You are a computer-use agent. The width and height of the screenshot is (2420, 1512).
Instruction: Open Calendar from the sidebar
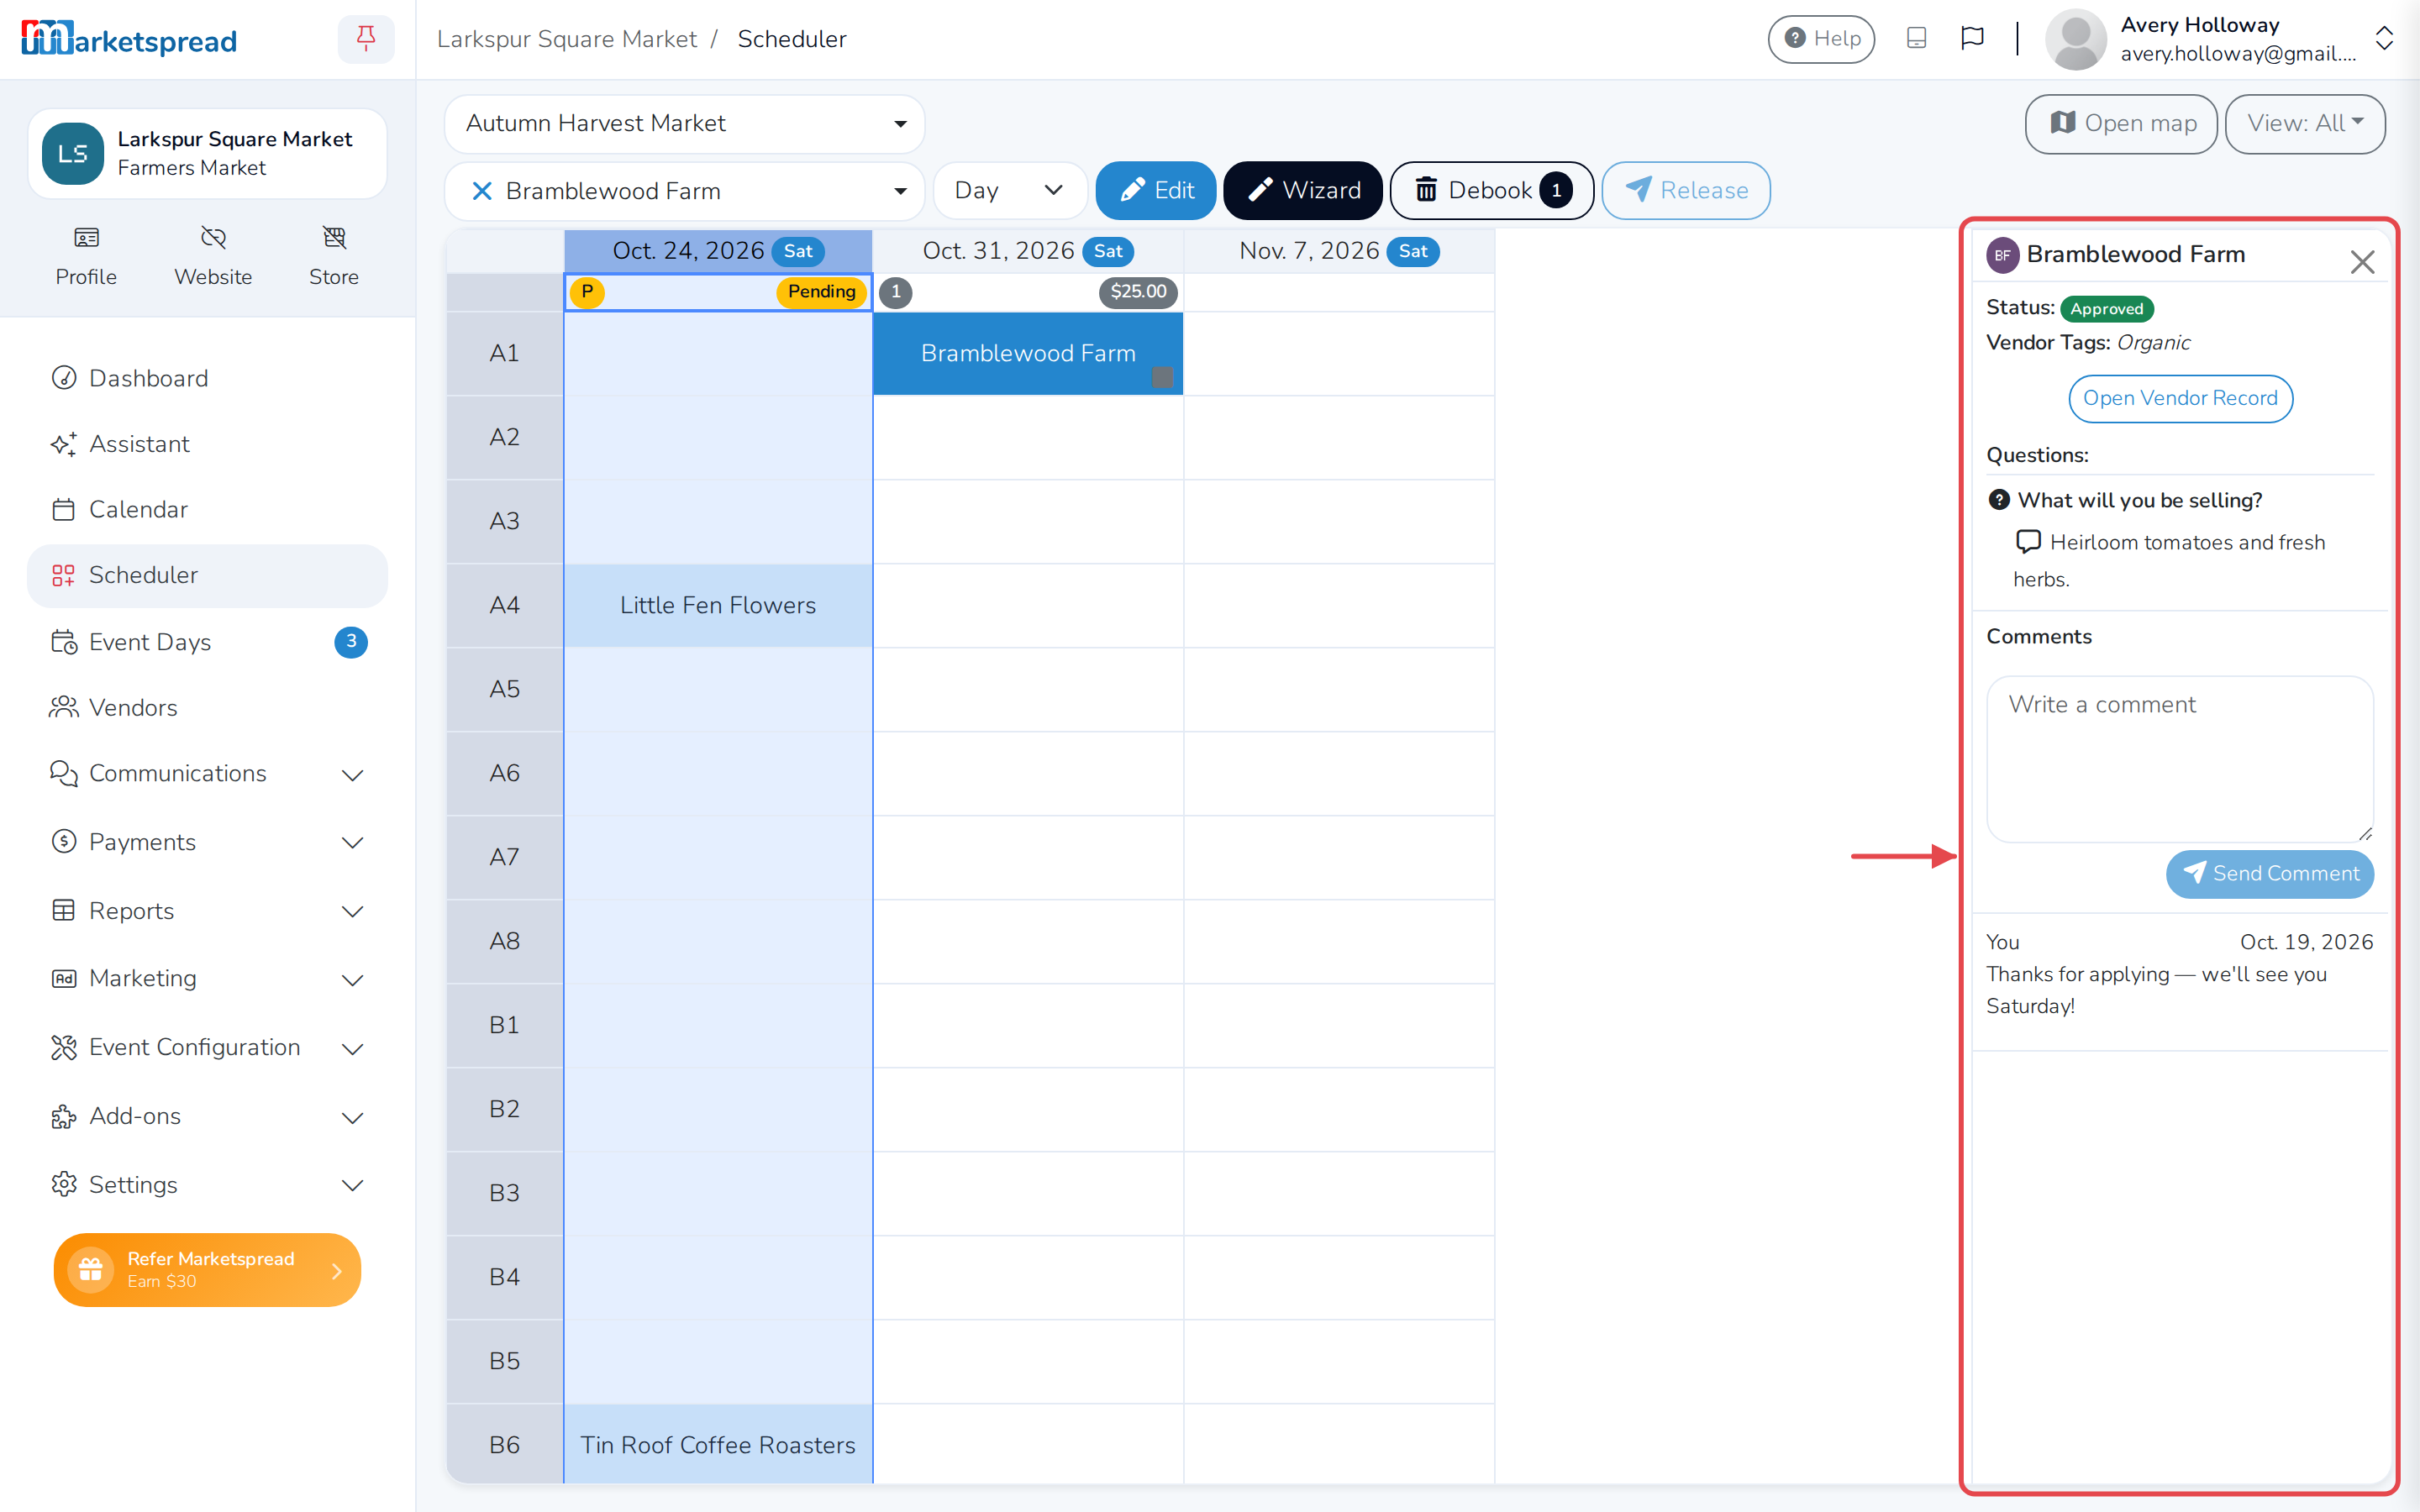[207, 510]
